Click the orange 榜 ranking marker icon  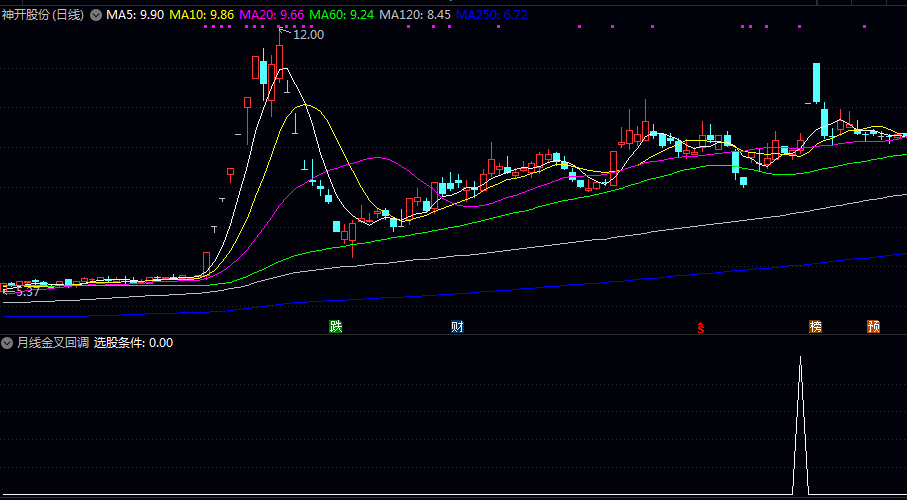point(816,327)
